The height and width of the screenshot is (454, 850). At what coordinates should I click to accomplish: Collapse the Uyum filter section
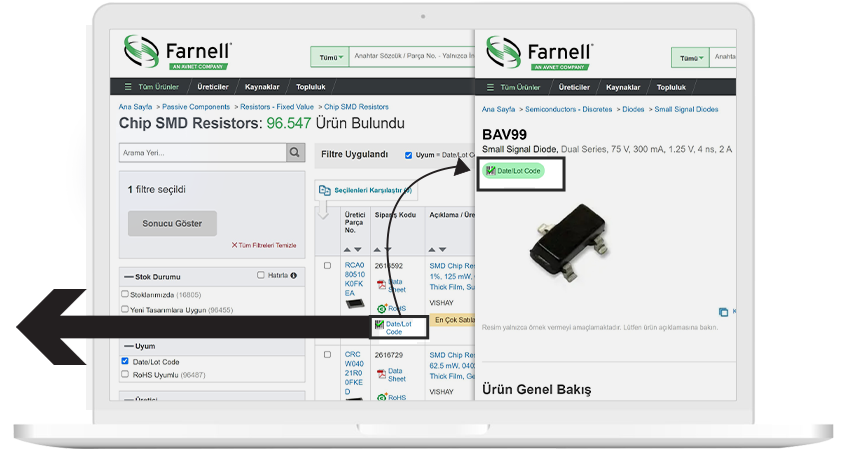128,346
